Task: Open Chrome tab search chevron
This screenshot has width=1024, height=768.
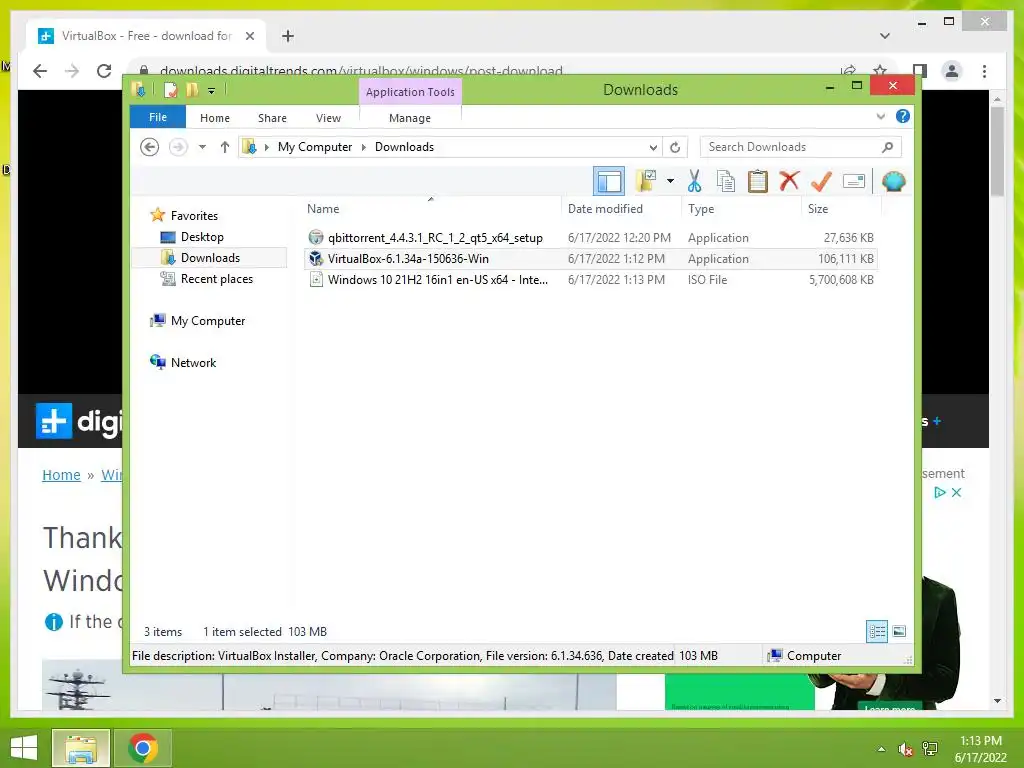Action: [x=885, y=36]
